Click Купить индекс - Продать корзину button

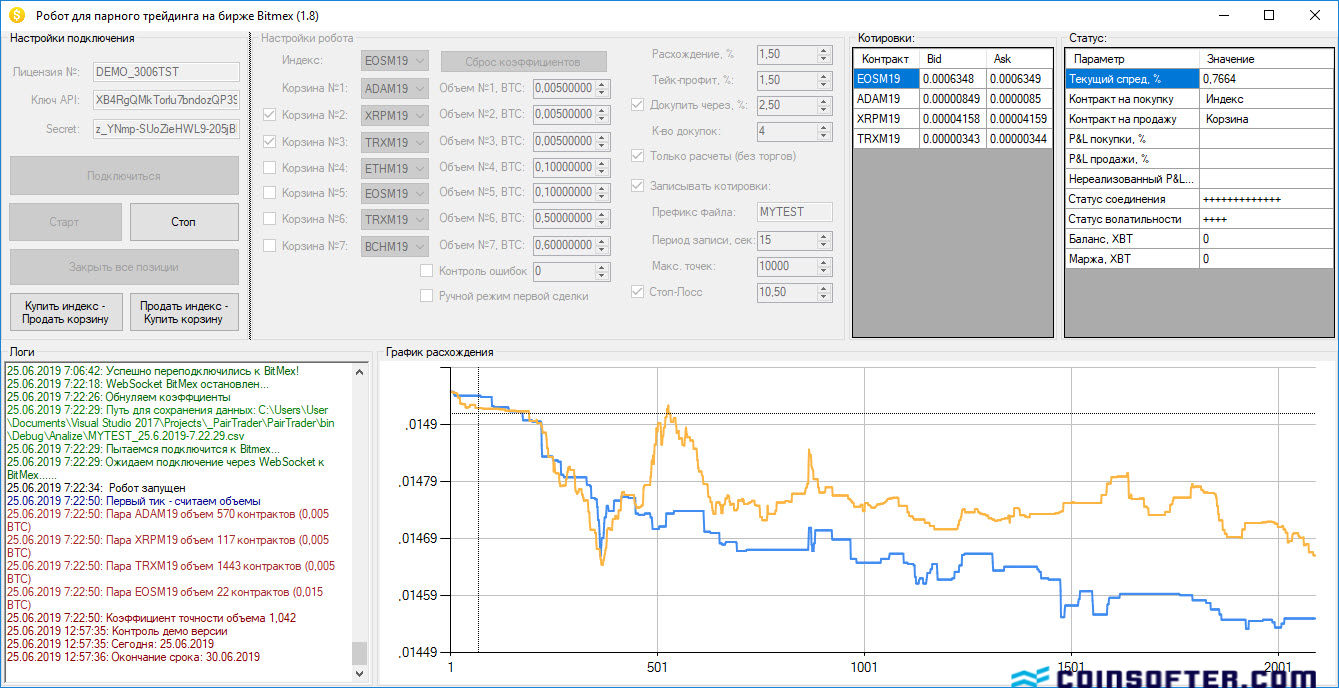pos(67,312)
